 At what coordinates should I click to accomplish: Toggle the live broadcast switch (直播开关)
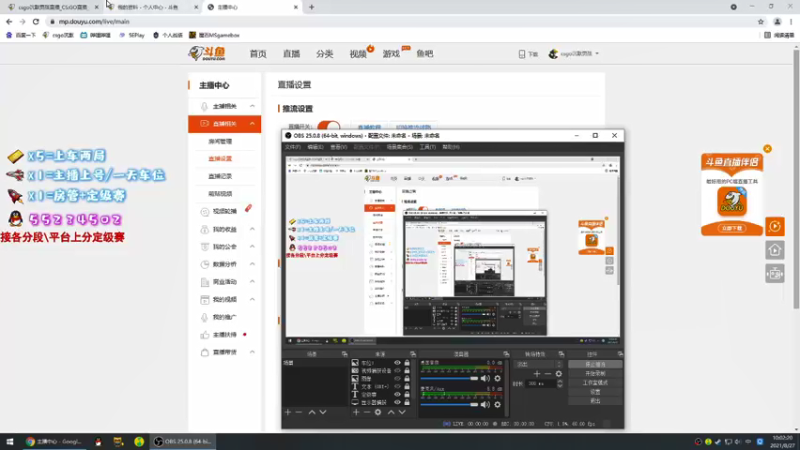[329, 126]
